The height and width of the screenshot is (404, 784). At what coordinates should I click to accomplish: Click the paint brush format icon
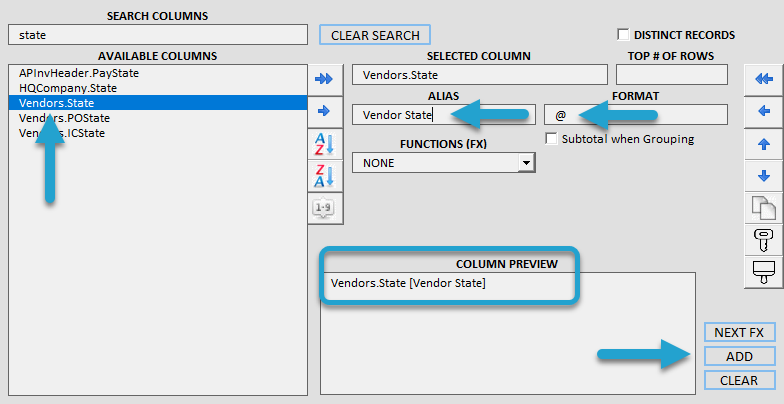(x=764, y=272)
